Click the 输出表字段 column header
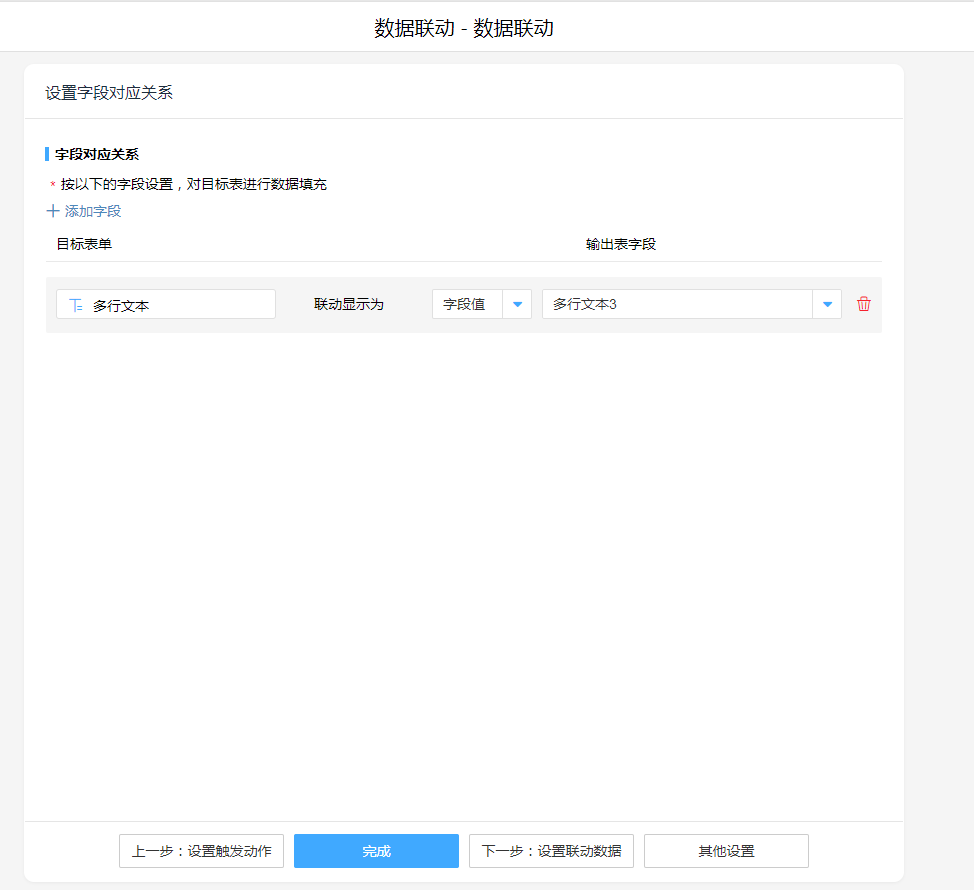This screenshot has width=974, height=890. coord(621,244)
